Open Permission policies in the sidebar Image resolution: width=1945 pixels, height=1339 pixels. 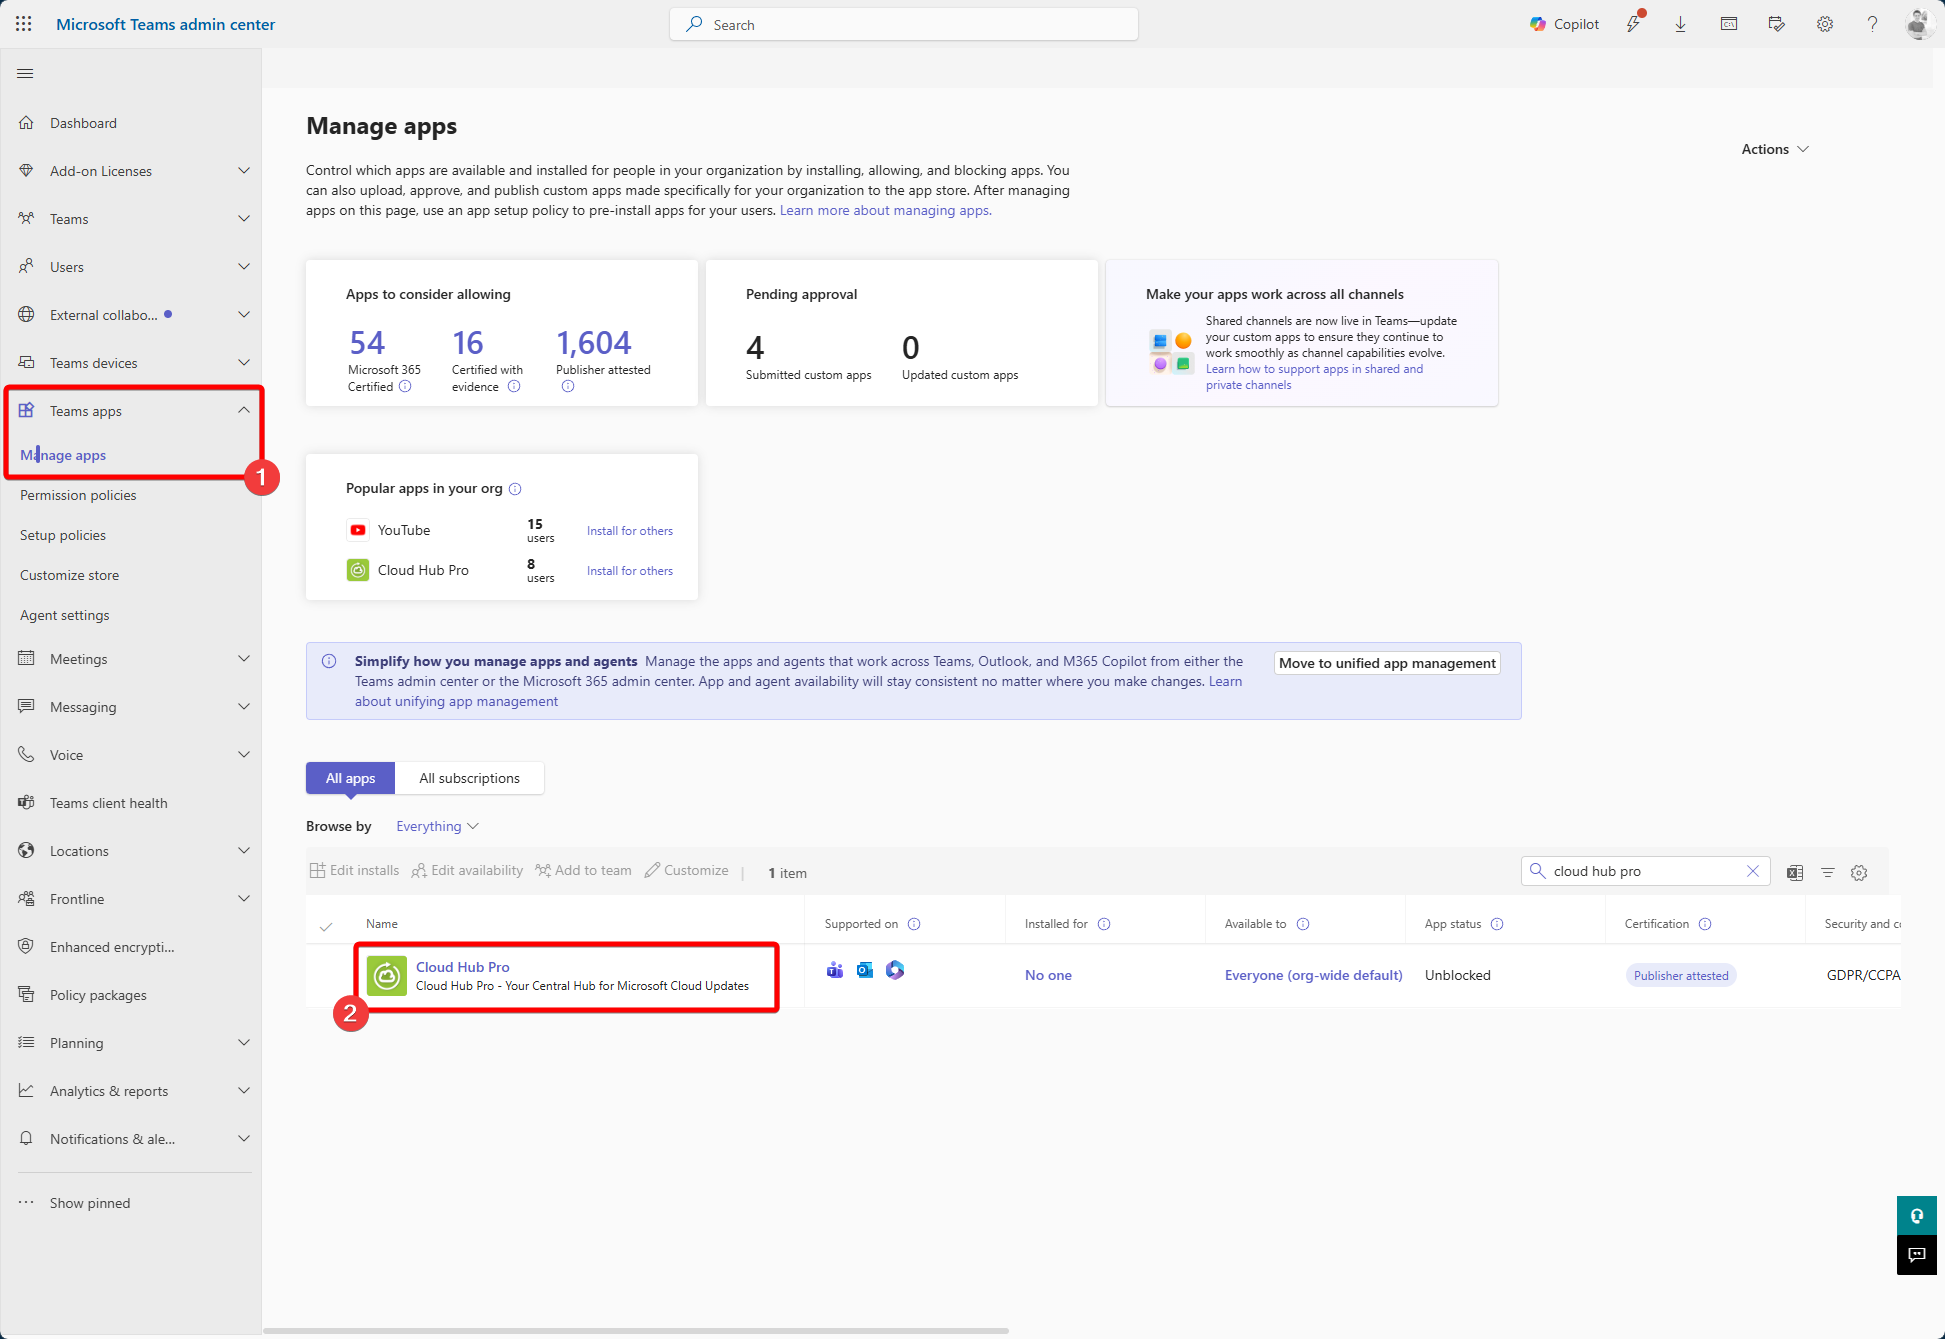coord(78,495)
